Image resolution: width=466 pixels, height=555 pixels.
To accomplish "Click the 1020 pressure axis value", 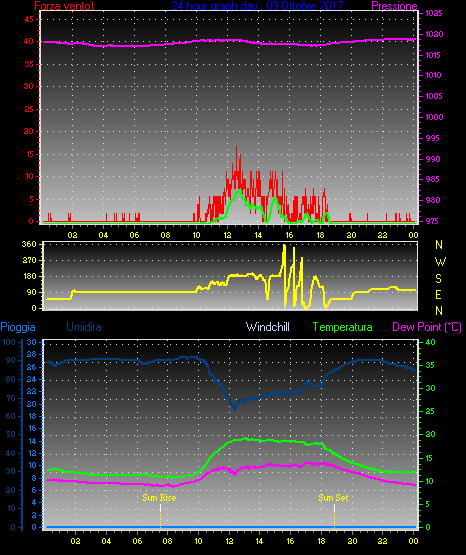I will 434,34.
